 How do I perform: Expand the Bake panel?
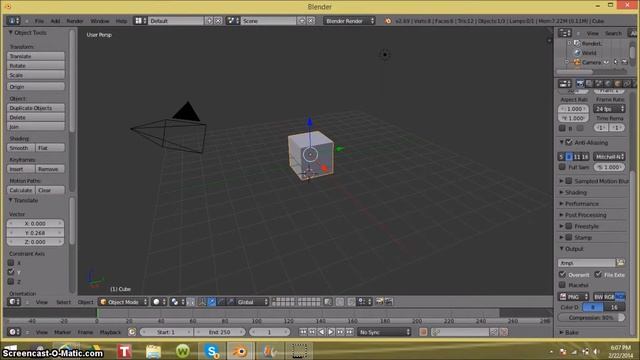571,333
